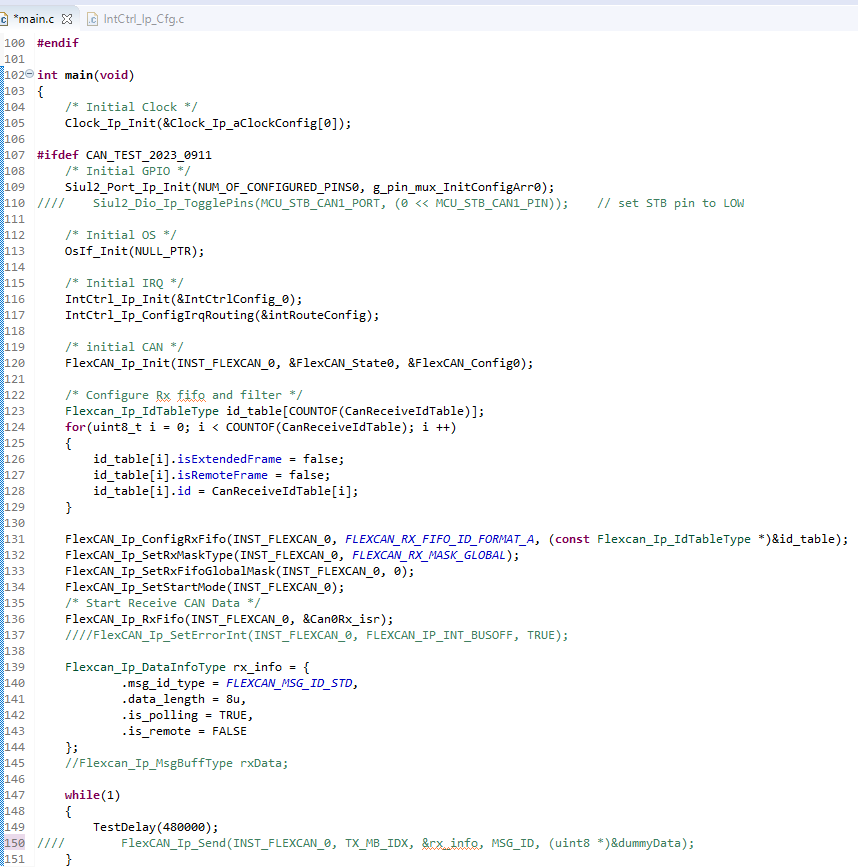Image resolution: width=858 pixels, height=867 pixels.
Task: Click the #endif directive
Action: 57,43
